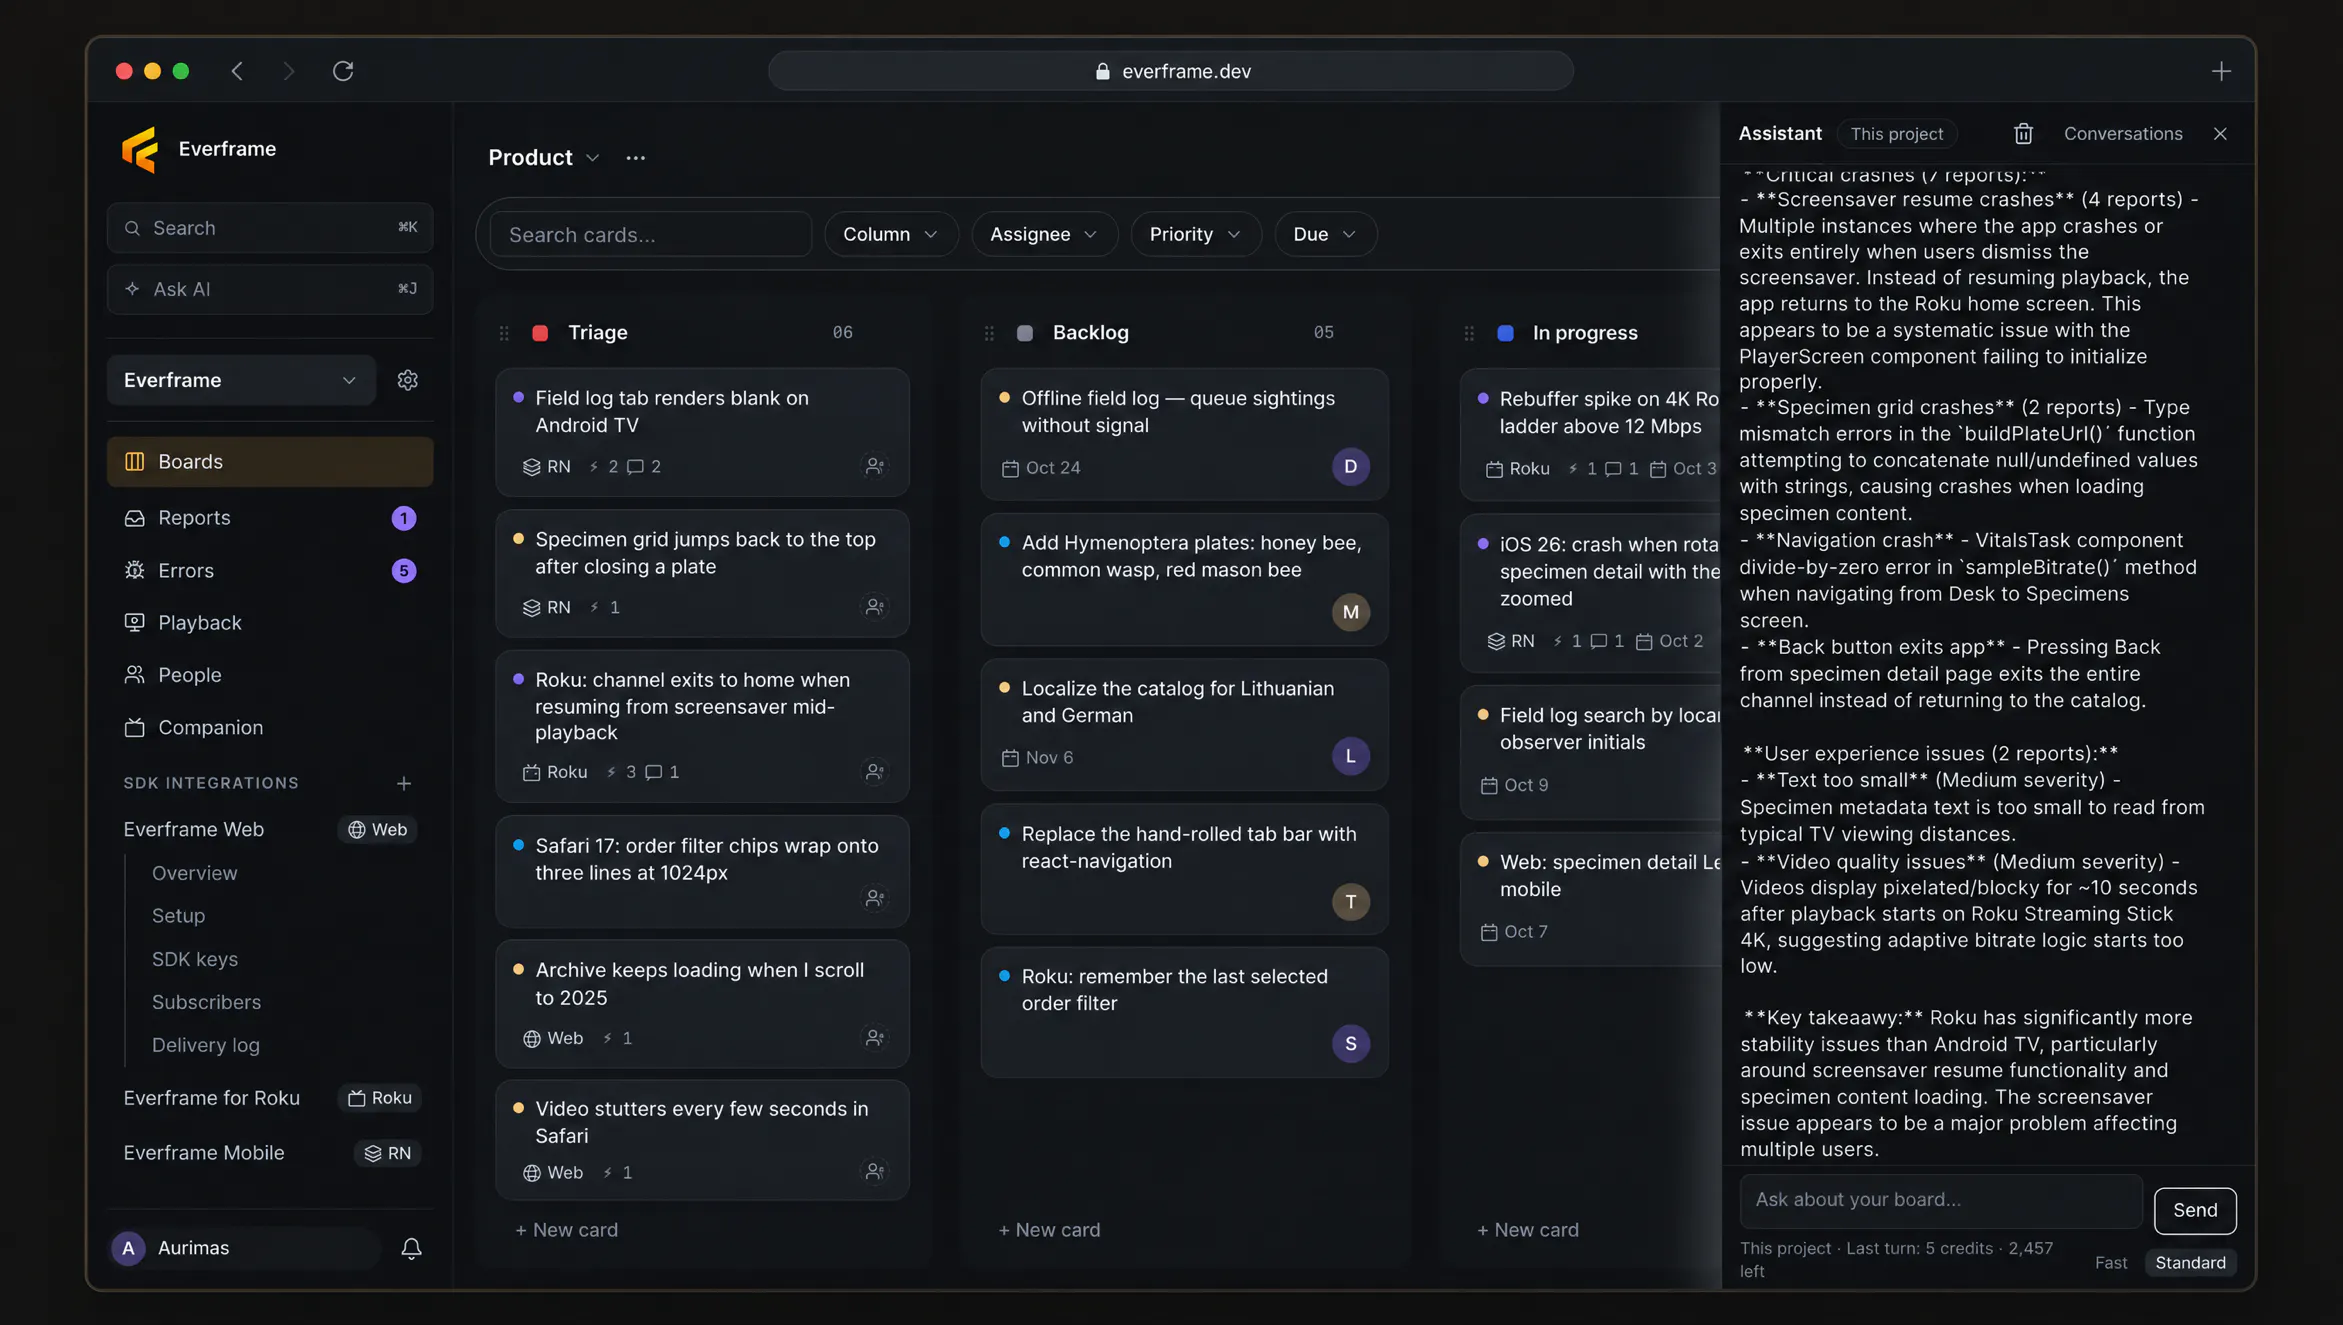The image size is (2343, 1325).
Task: Assign someone on Video stutters in Safari card
Action: [x=874, y=1171]
